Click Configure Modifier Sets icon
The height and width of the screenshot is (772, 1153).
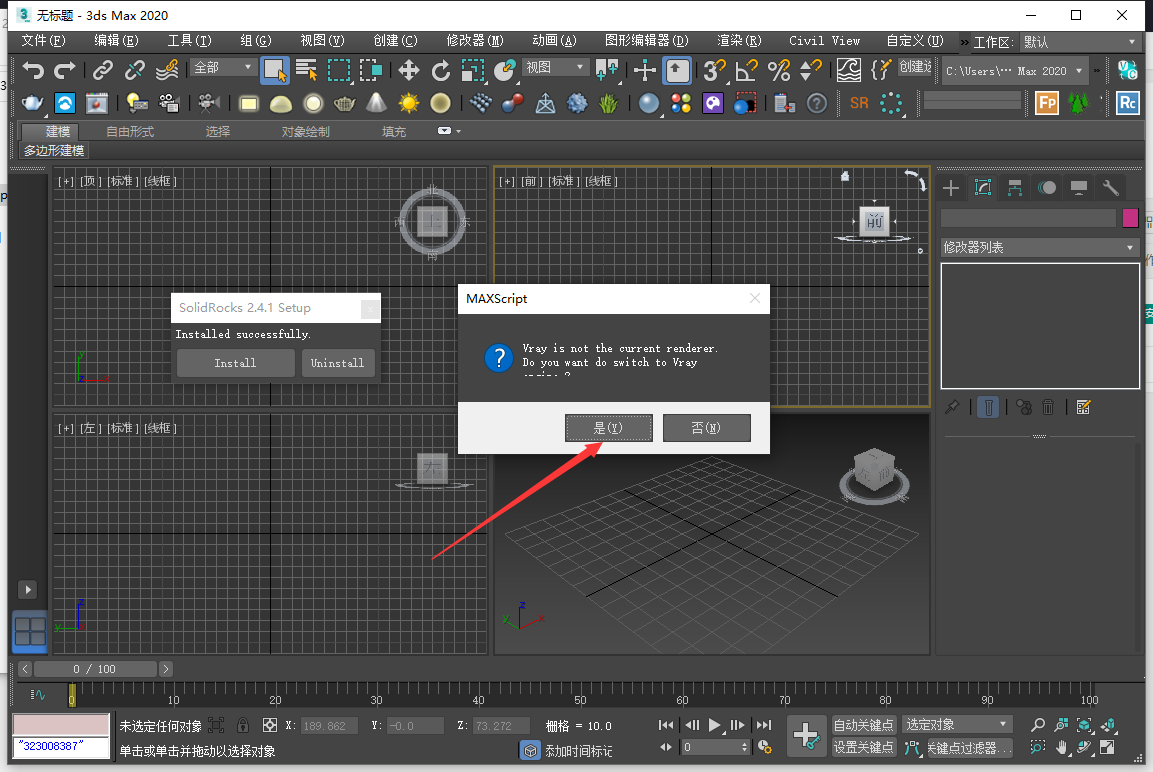pyautogui.click(x=1083, y=407)
